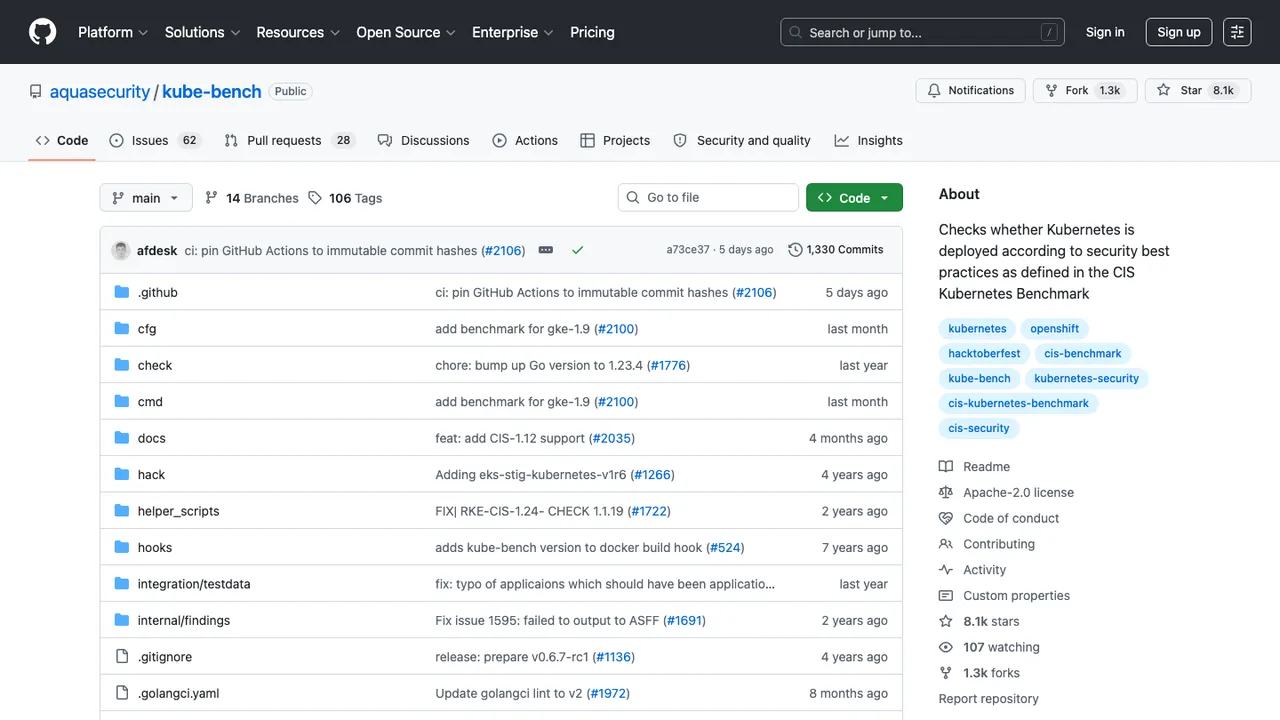Open the internal/findings folder
This screenshot has height=720, width=1280.
184,620
